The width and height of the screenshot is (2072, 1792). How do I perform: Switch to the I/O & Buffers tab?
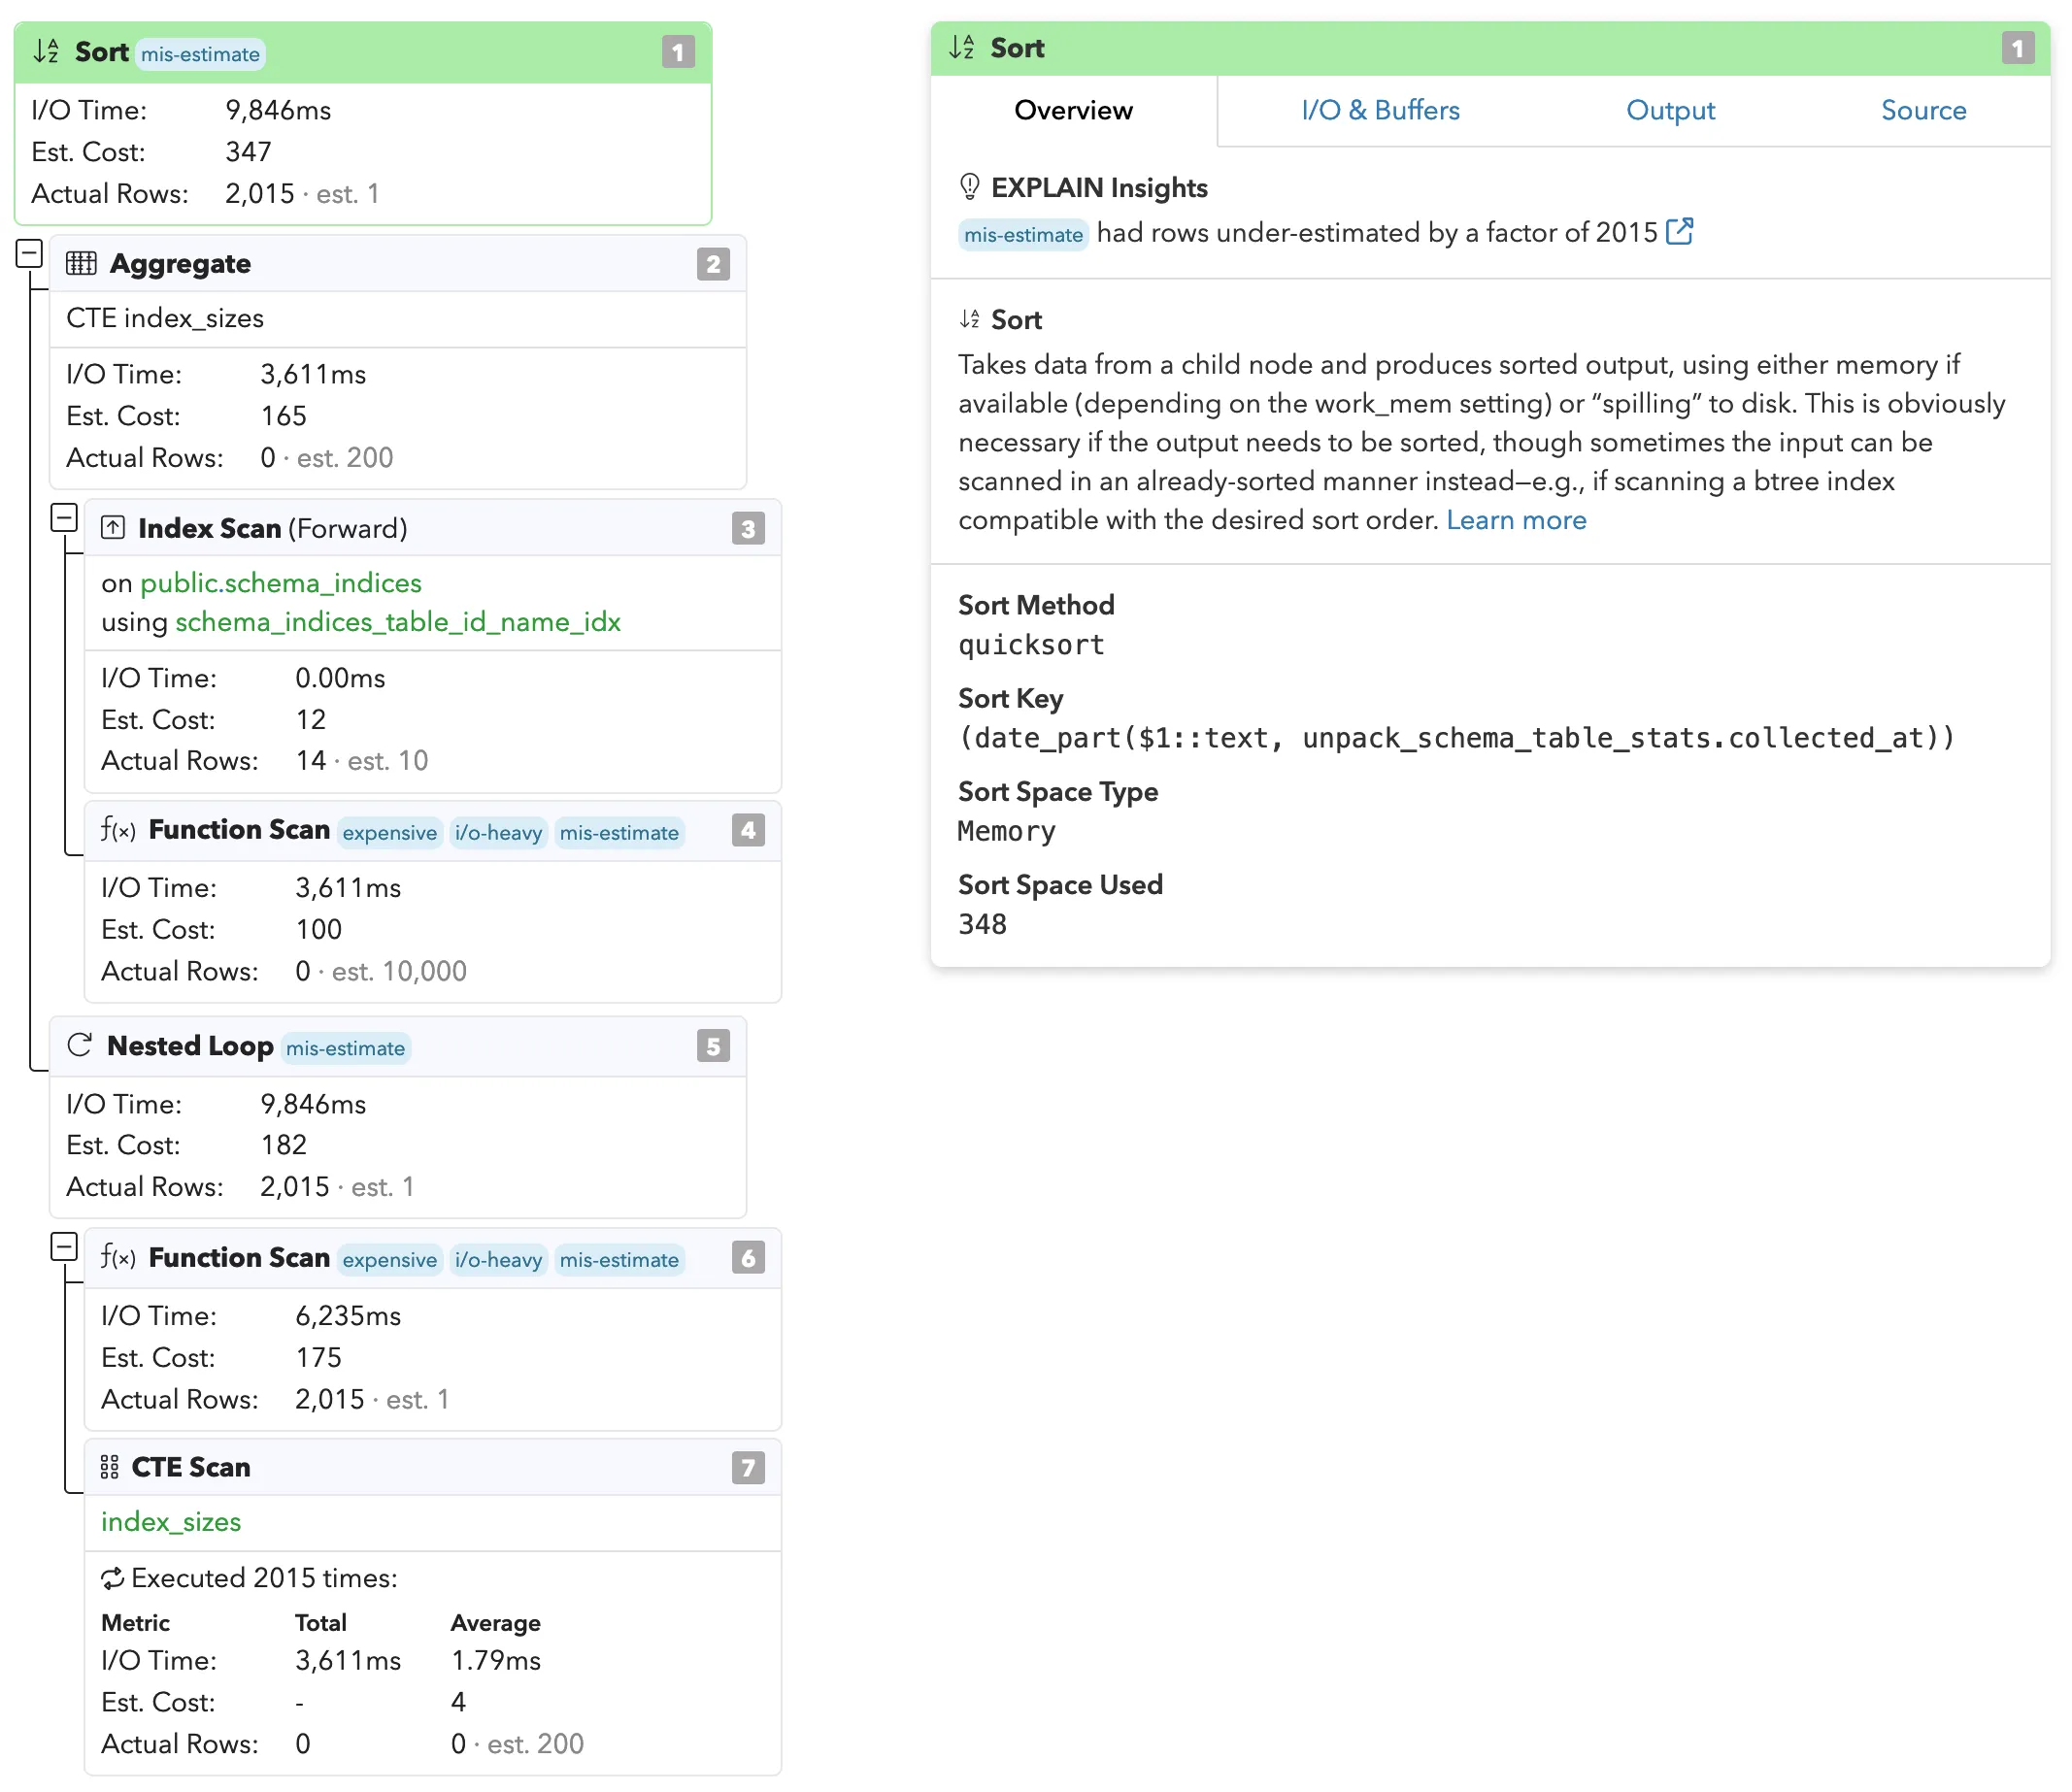(1380, 110)
